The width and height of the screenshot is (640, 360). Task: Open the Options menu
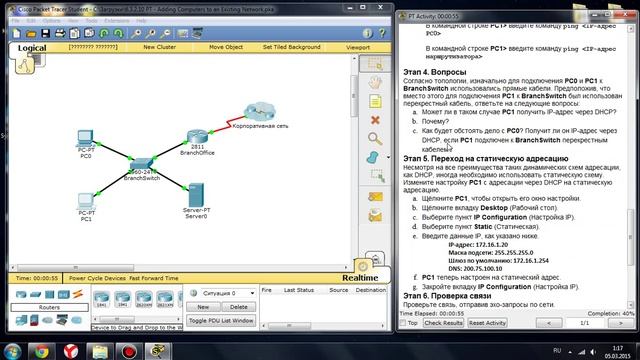[51, 20]
